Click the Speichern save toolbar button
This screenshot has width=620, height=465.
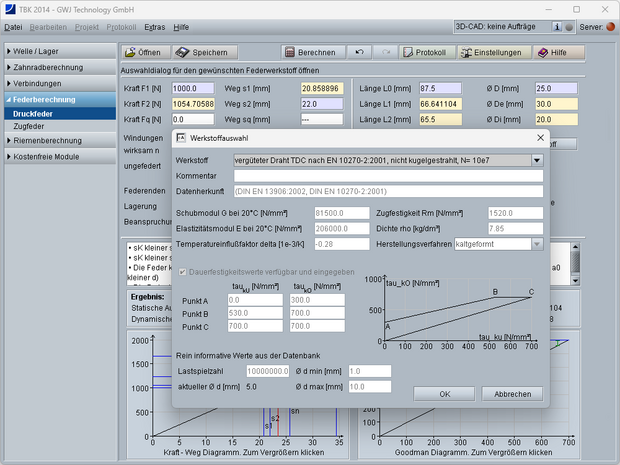tap(204, 52)
